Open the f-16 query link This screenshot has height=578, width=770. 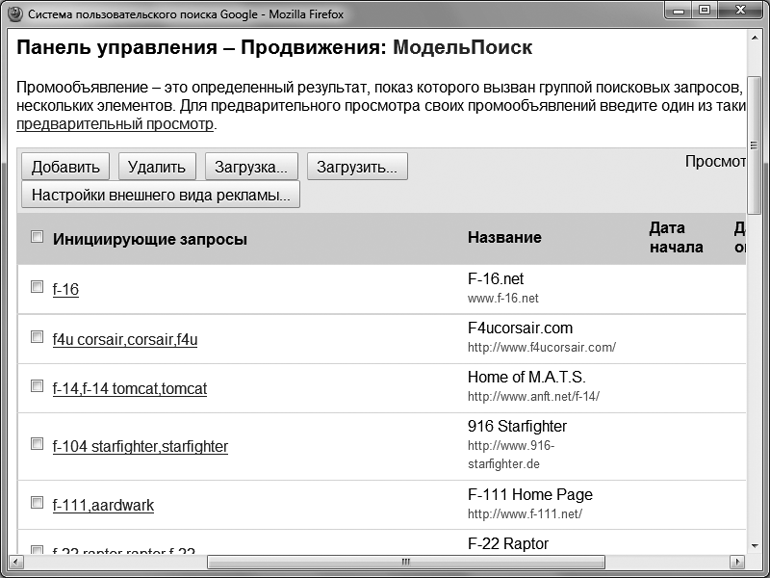click(65, 289)
